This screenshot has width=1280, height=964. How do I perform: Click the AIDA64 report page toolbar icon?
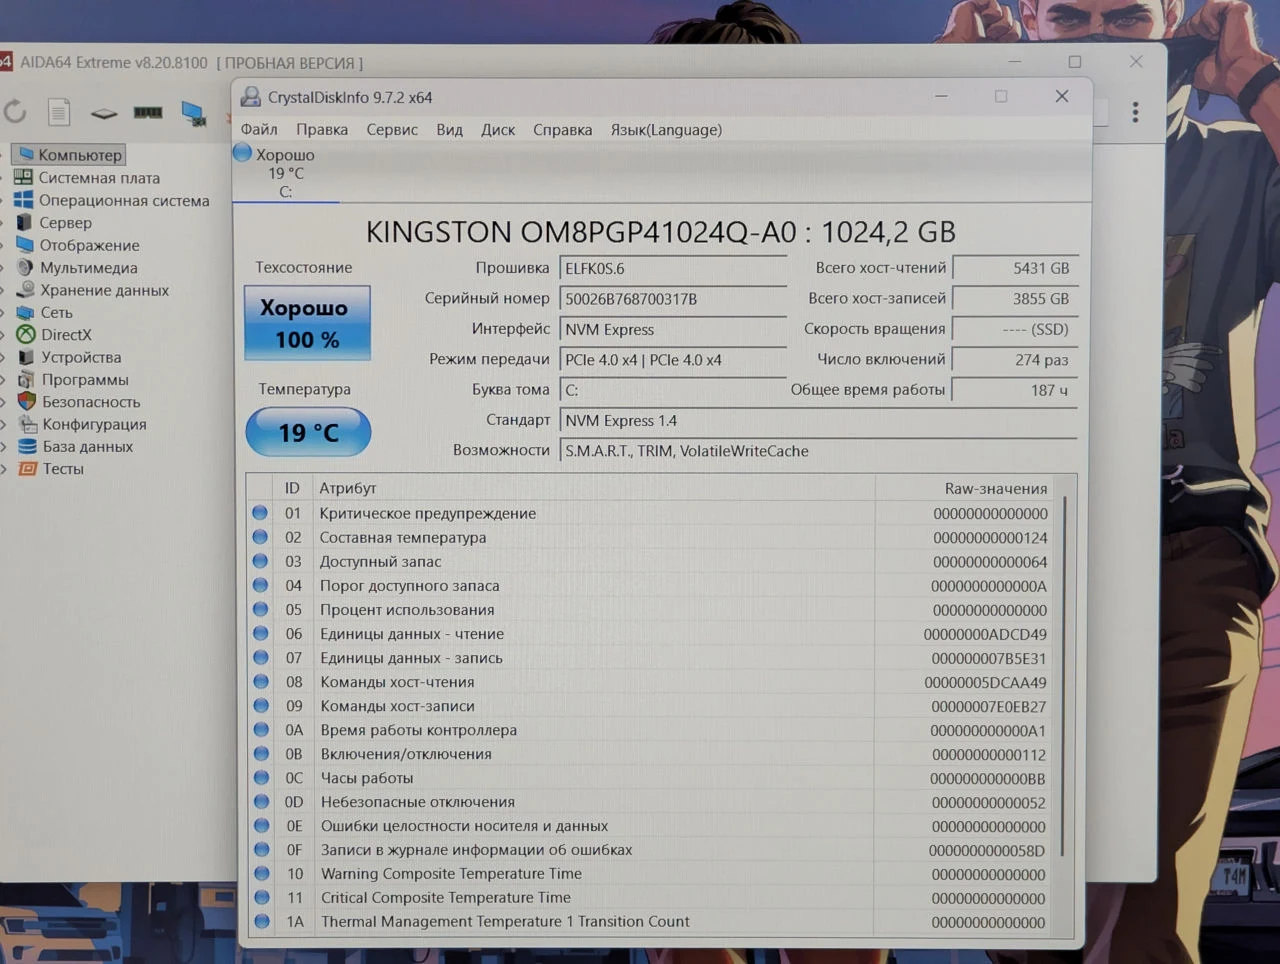pyautogui.click(x=59, y=112)
